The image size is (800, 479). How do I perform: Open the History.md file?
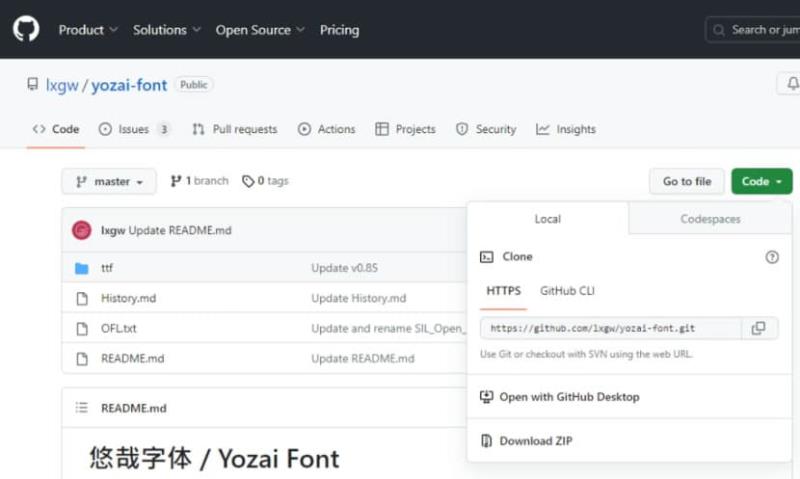129,298
